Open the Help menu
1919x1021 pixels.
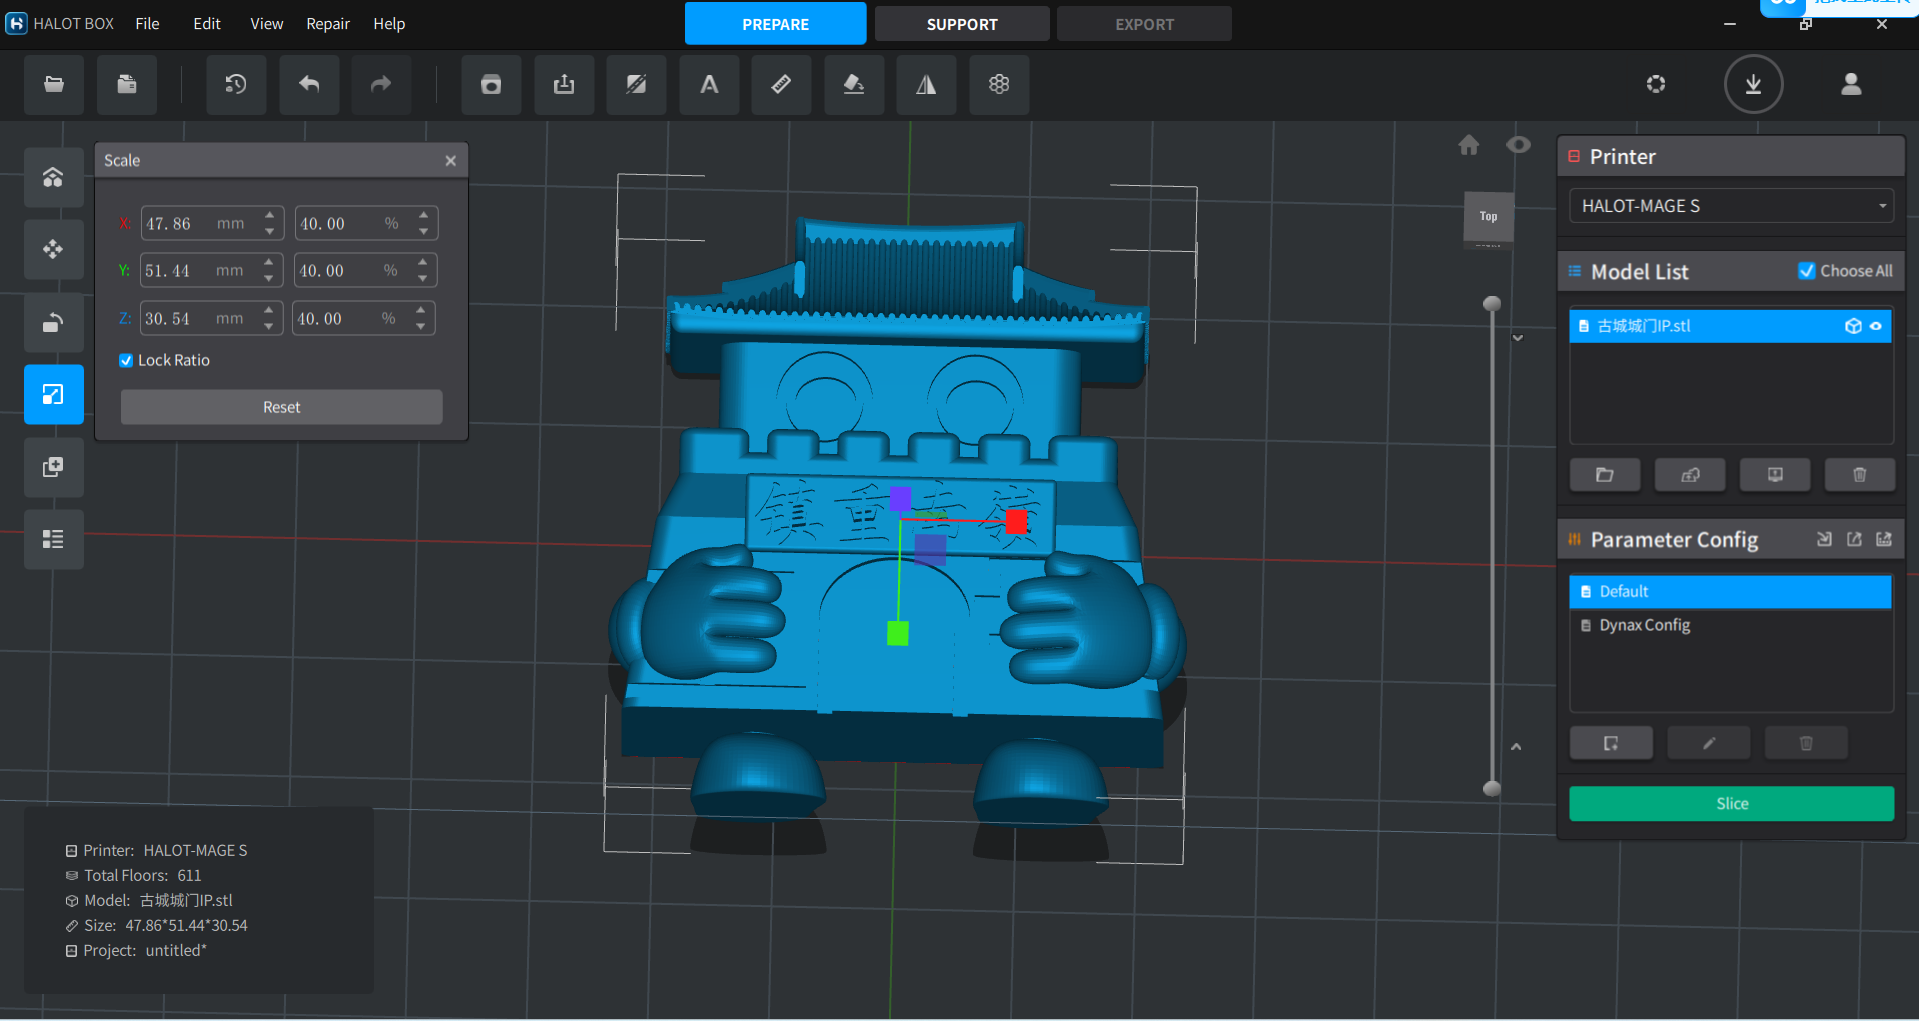coord(389,24)
